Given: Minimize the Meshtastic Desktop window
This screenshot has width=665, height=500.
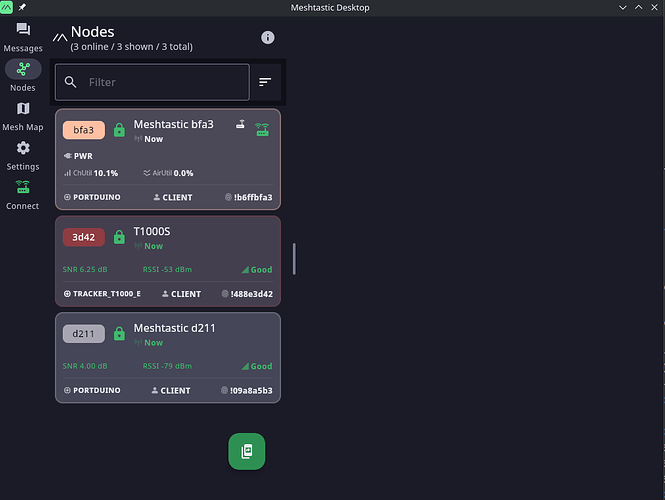Looking at the screenshot, I should (623, 7).
